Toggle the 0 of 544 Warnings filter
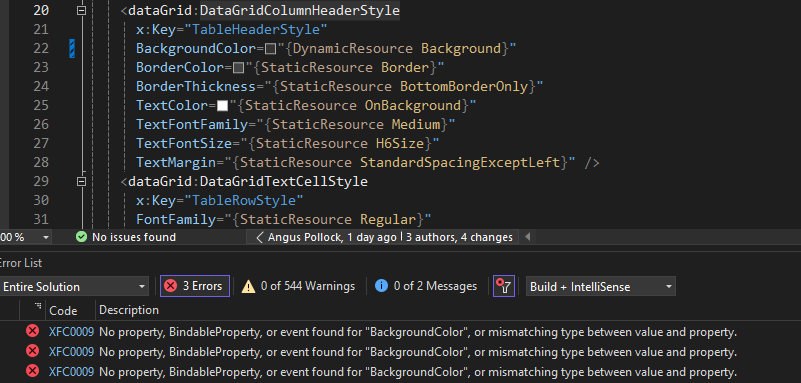Image resolution: width=801 pixels, height=383 pixels. (298, 286)
